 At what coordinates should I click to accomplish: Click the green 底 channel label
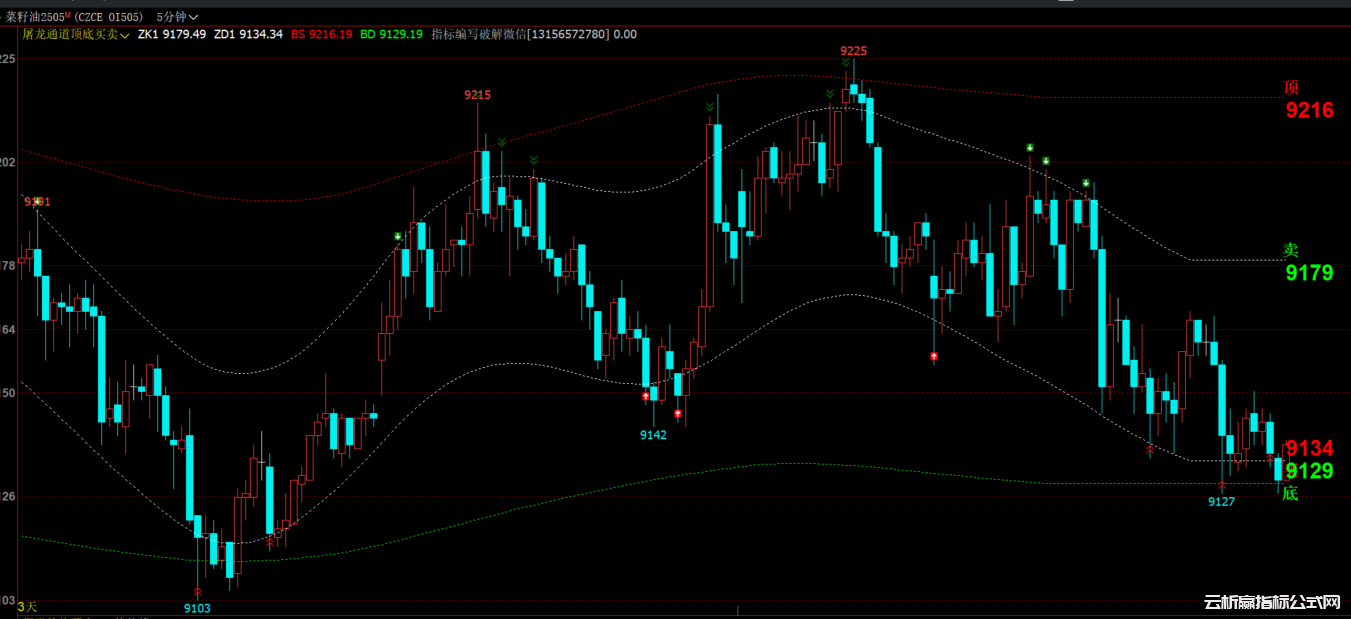point(1290,493)
